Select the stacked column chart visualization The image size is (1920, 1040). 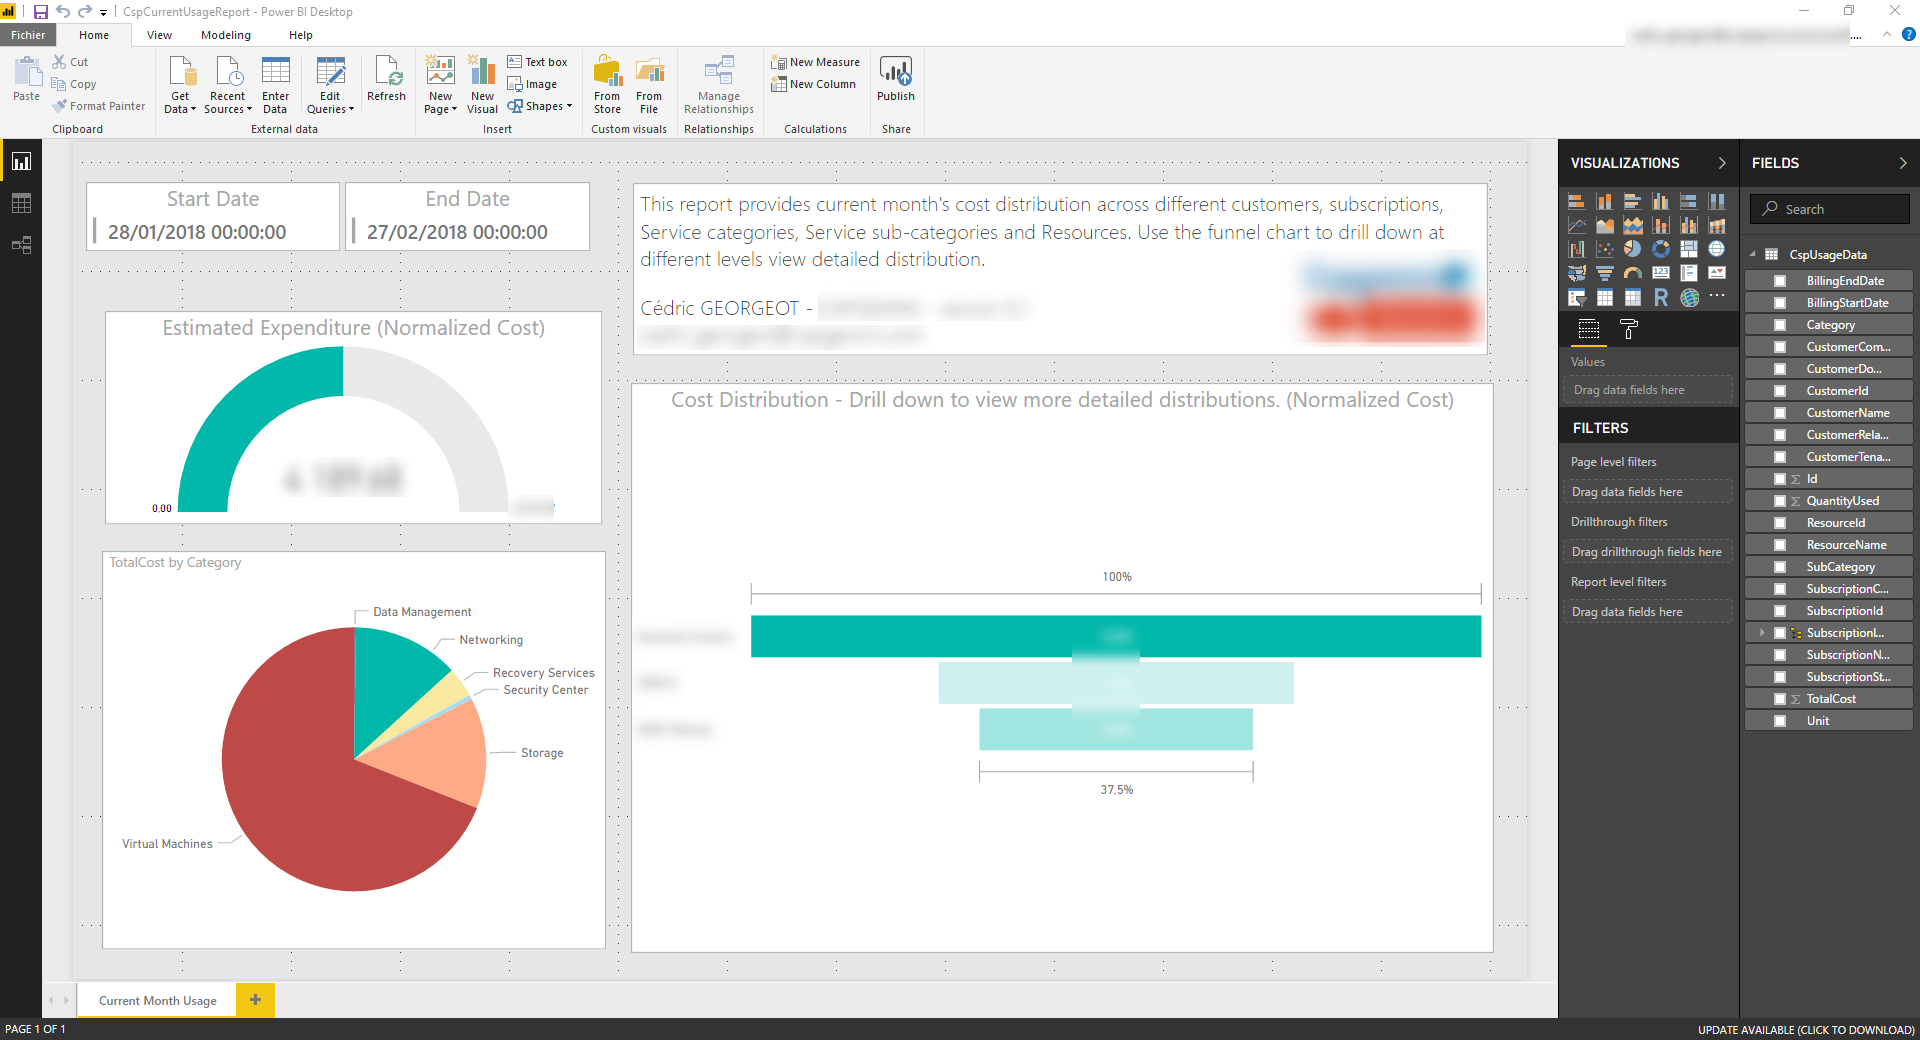1604,201
